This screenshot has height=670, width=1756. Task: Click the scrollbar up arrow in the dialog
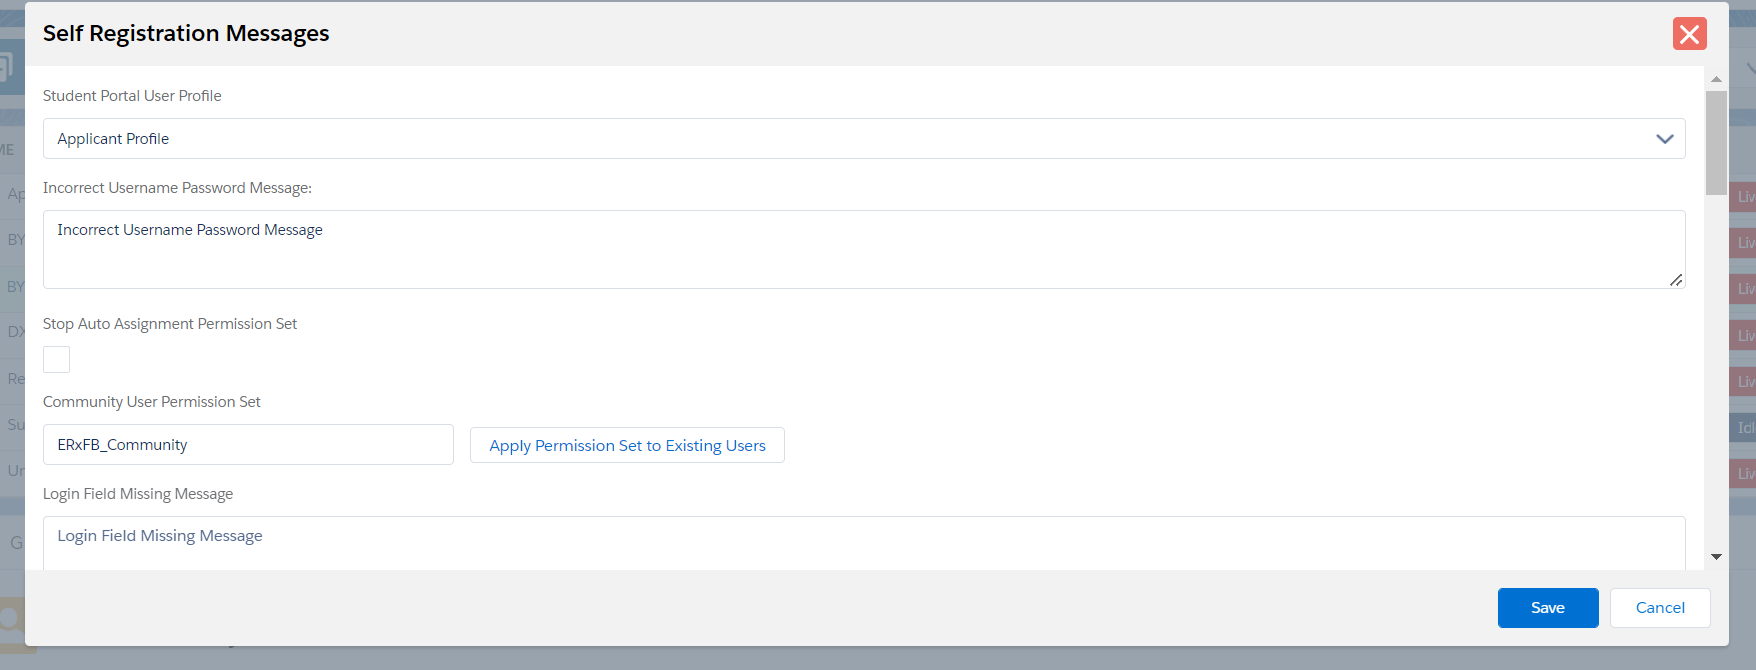pyautogui.click(x=1716, y=79)
